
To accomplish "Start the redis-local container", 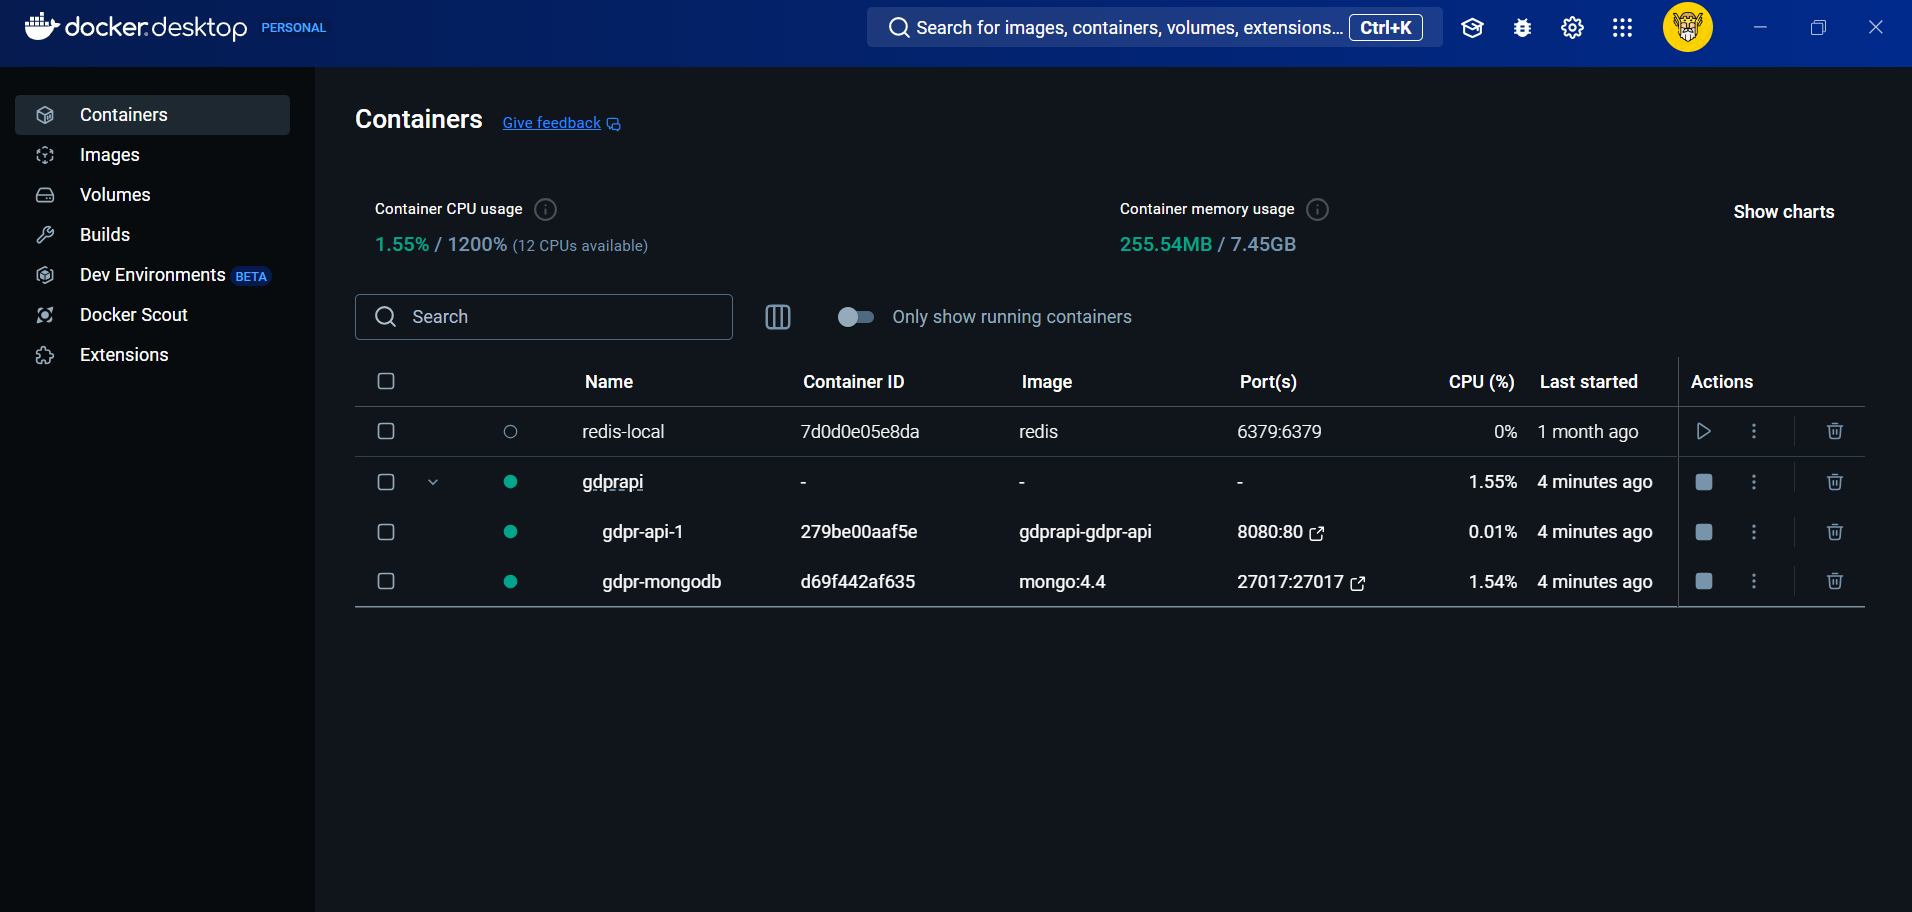I will [1704, 431].
